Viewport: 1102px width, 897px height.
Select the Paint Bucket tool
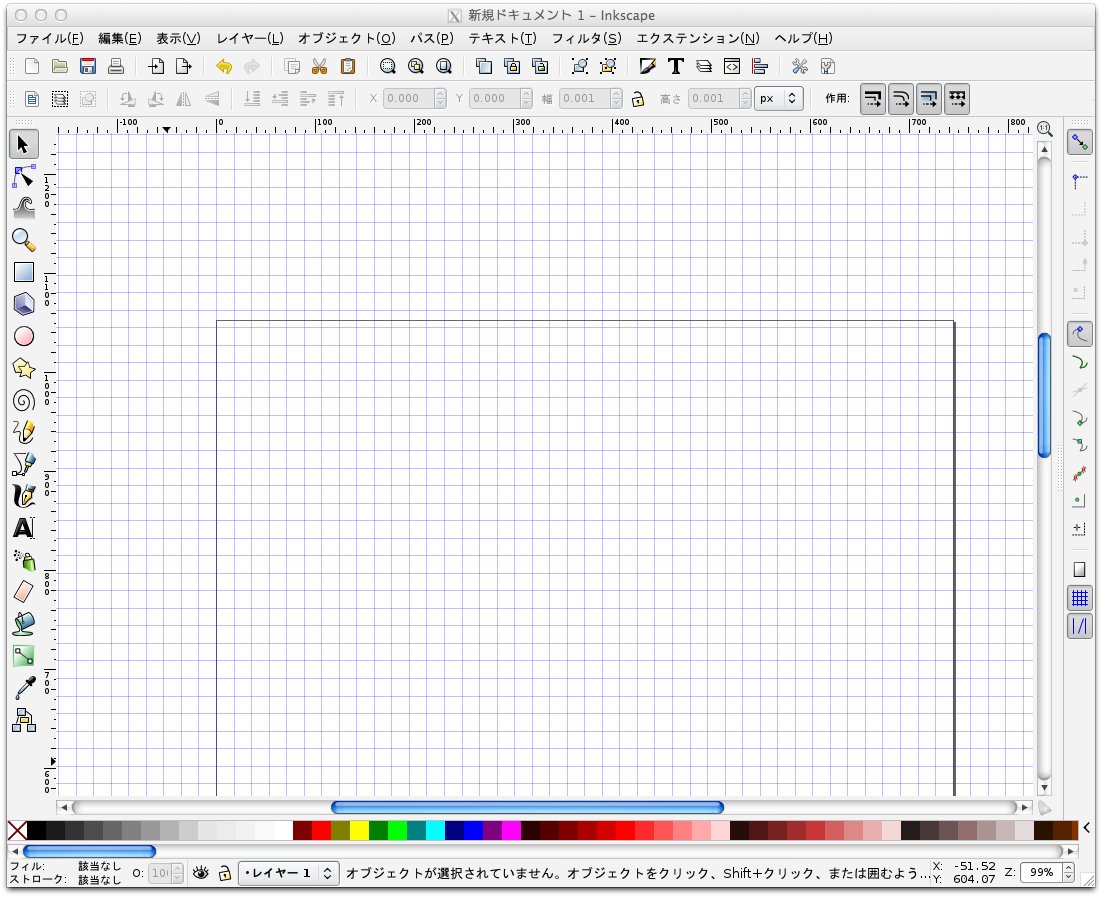[24, 624]
